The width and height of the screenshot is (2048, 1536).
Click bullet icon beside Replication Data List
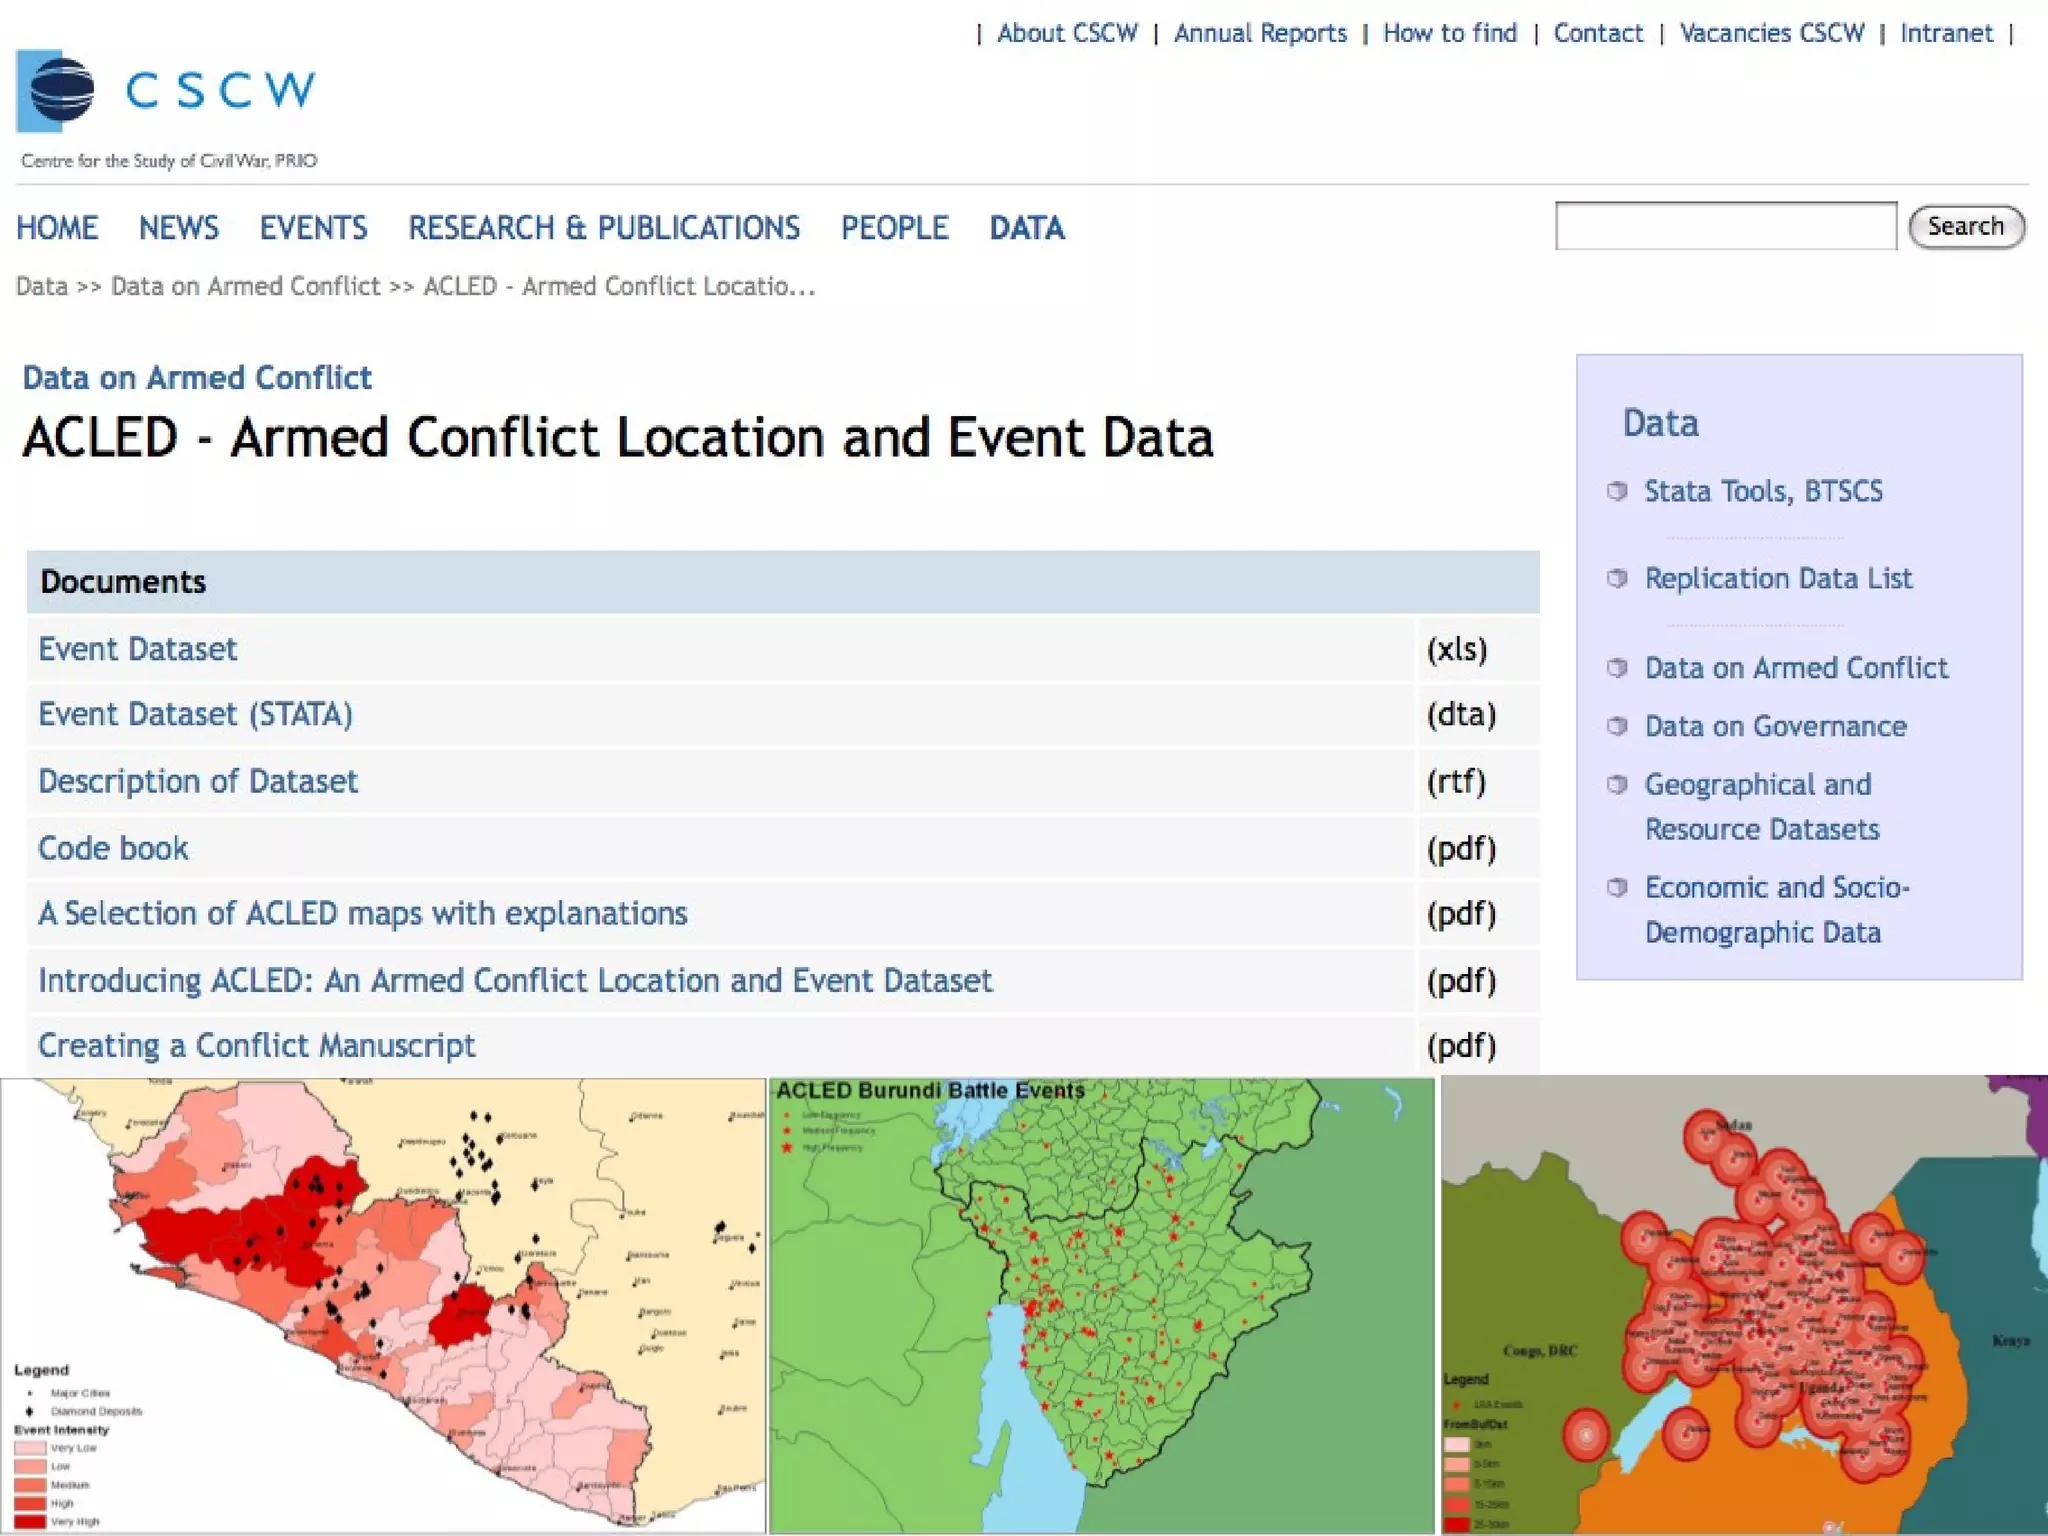pos(1616,578)
